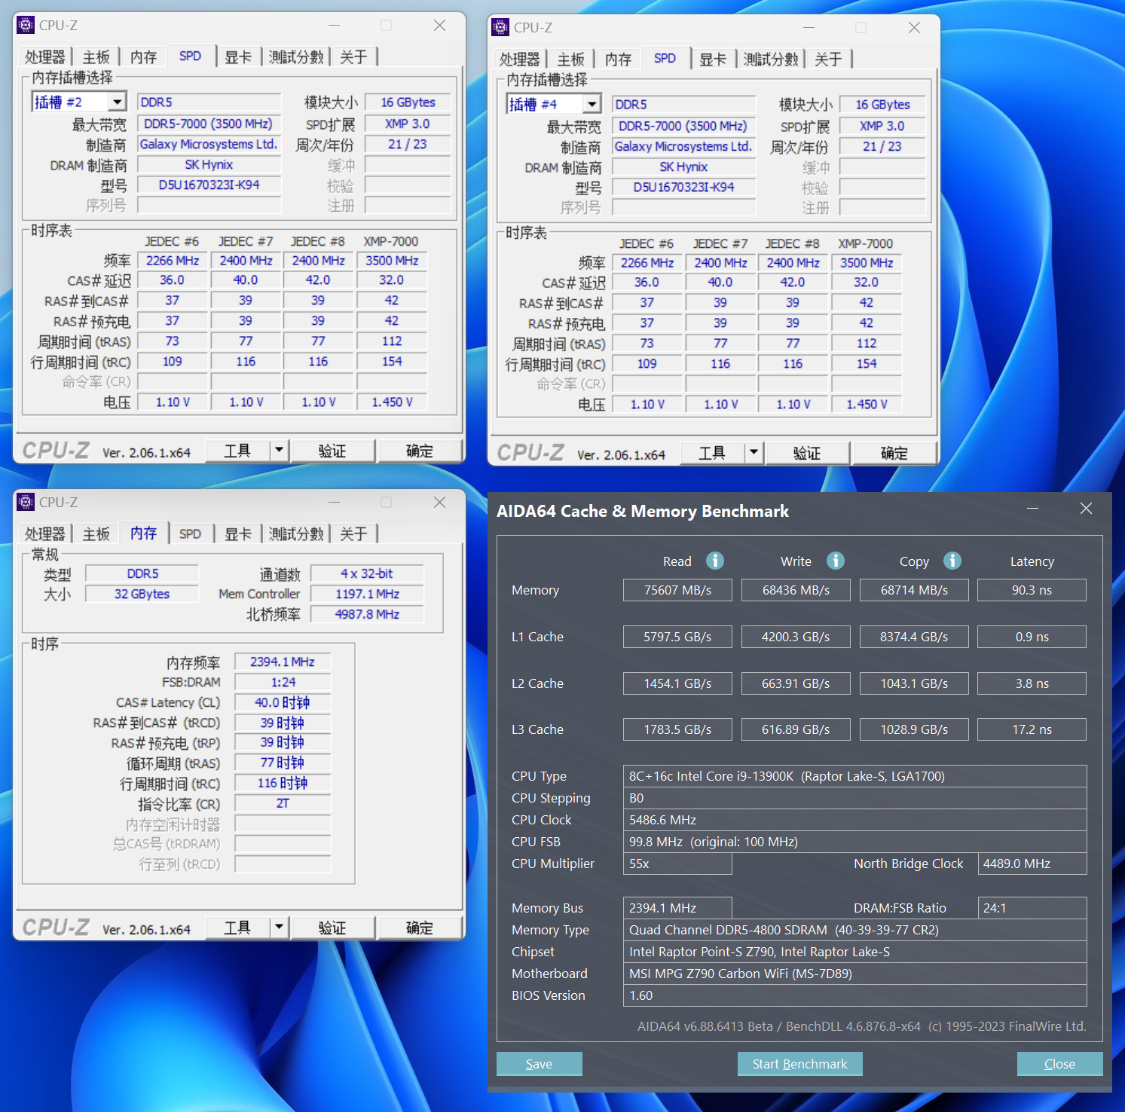Click the 验证 button in the bottom-left CPU-Z window
Screen dimensions: 1125x1112
(332, 928)
